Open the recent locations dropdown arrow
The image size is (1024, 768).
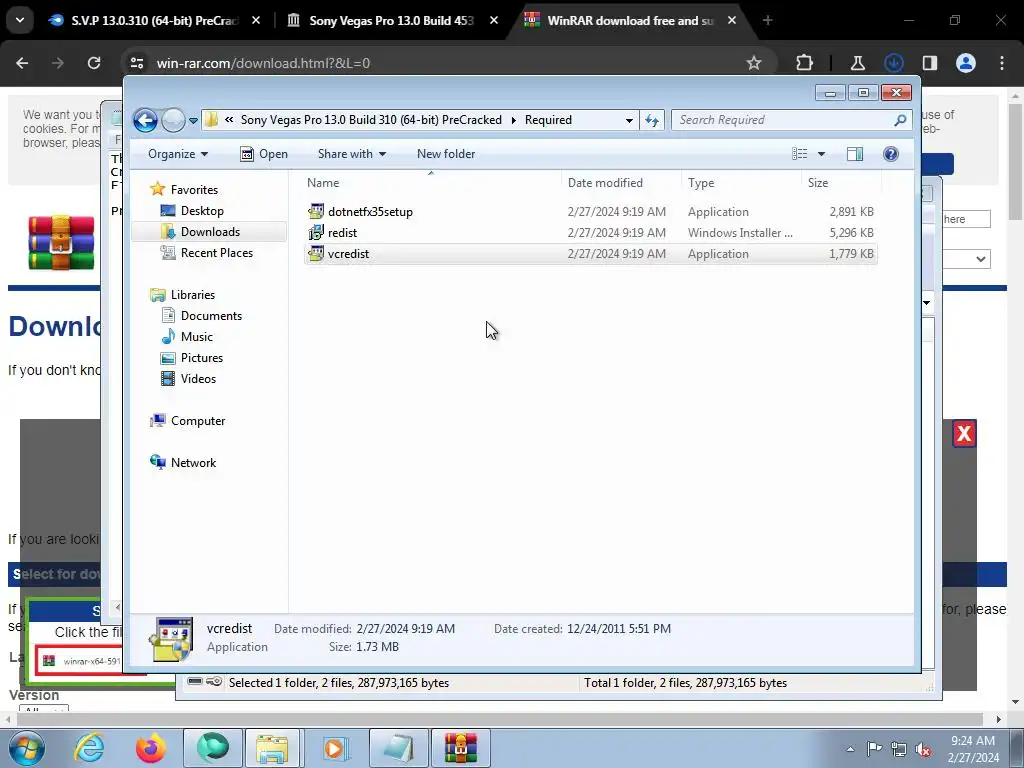pyautogui.click(x=193, y=121)
